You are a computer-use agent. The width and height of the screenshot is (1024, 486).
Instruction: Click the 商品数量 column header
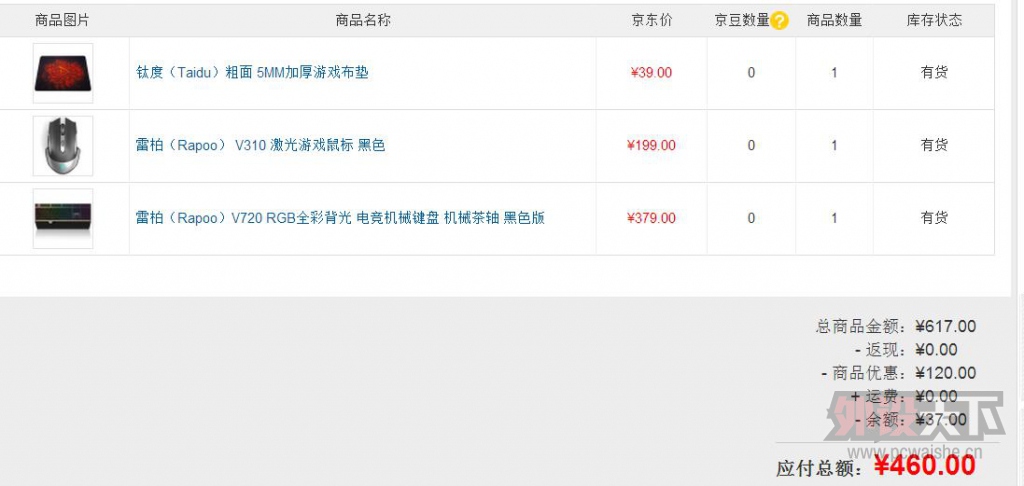pos(834,20)
